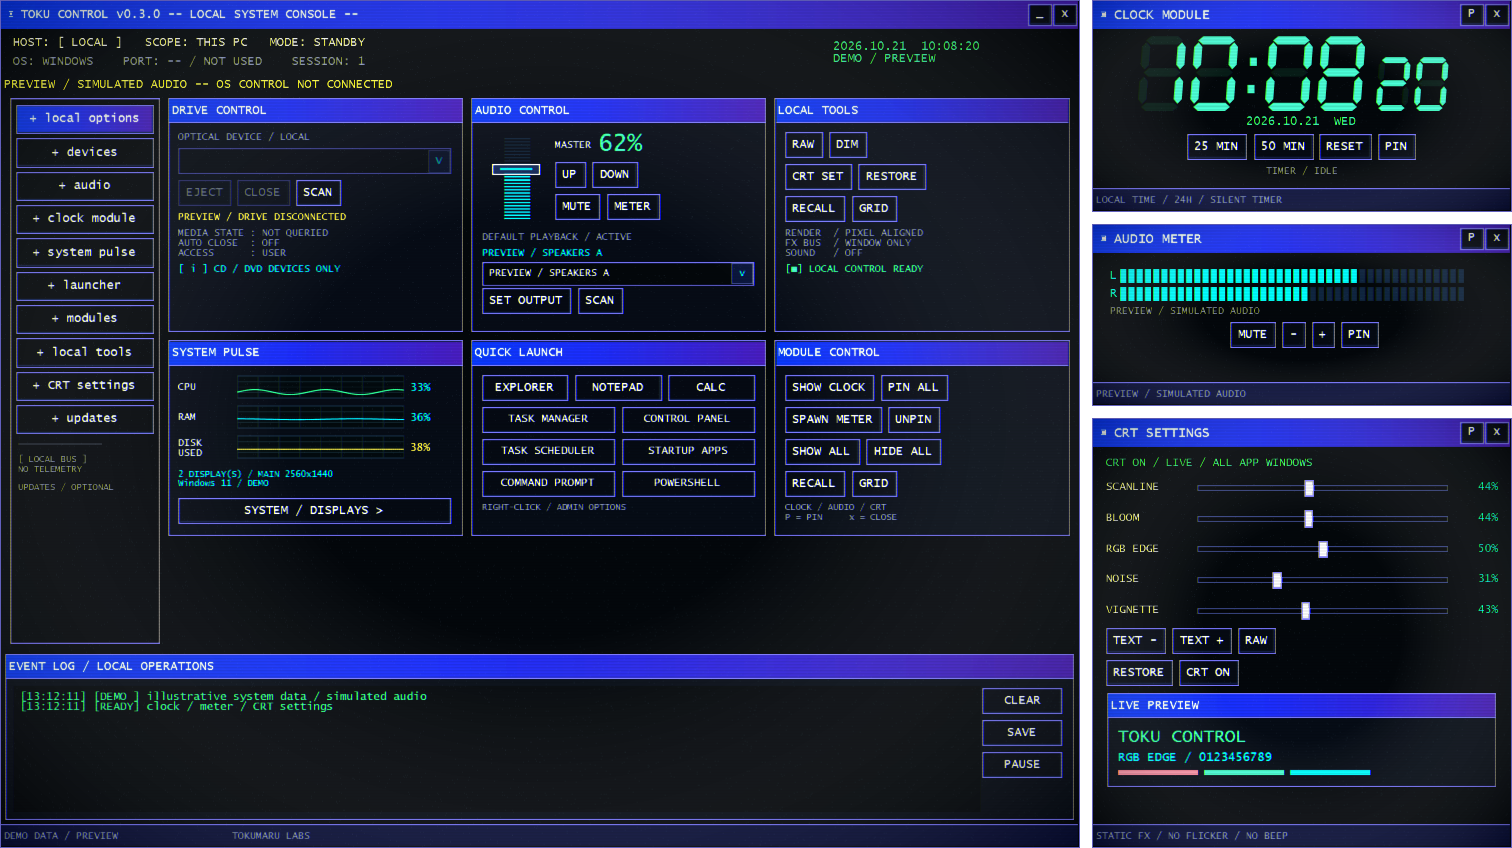This screenshot has height=848, width=1512.
Task: Toggle MUTE in the Audio Control panel
Action: coord(576,207)
